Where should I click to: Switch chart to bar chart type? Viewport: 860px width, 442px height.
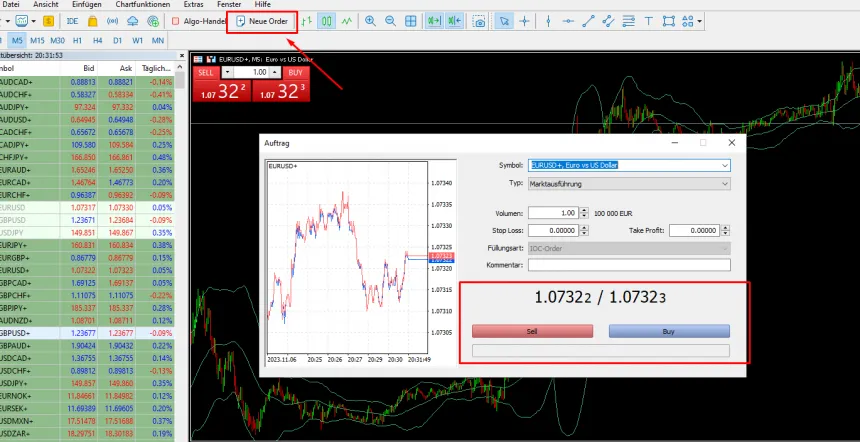click(x=307, y=21)
